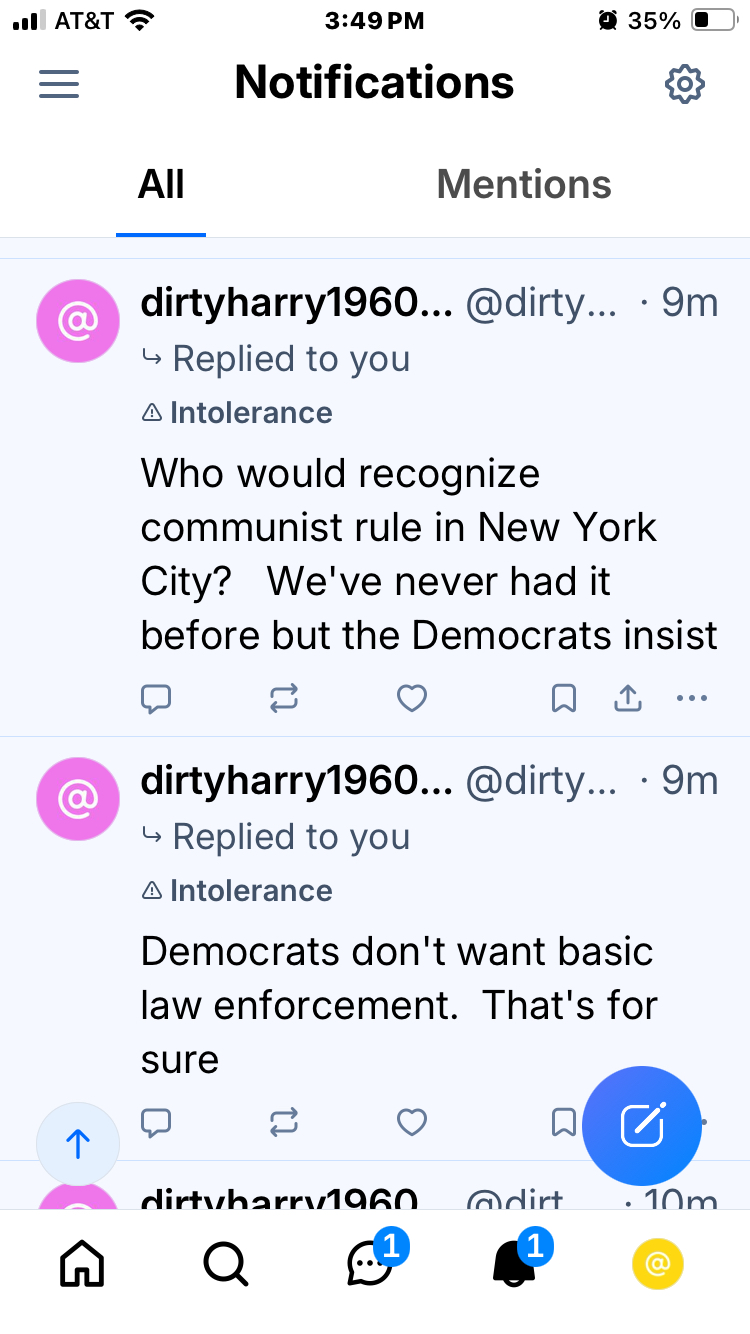Switch to the Mentions tab

coord(523,185)
